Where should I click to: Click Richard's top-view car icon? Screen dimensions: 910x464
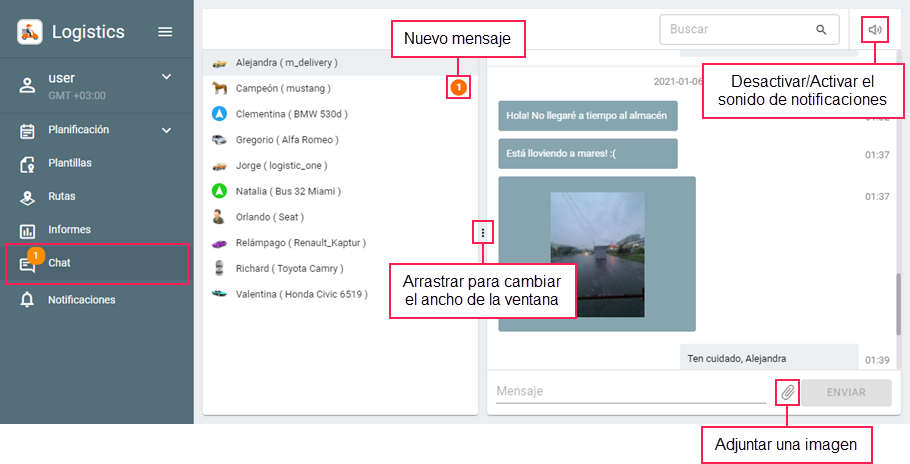(x=219, y=268)
